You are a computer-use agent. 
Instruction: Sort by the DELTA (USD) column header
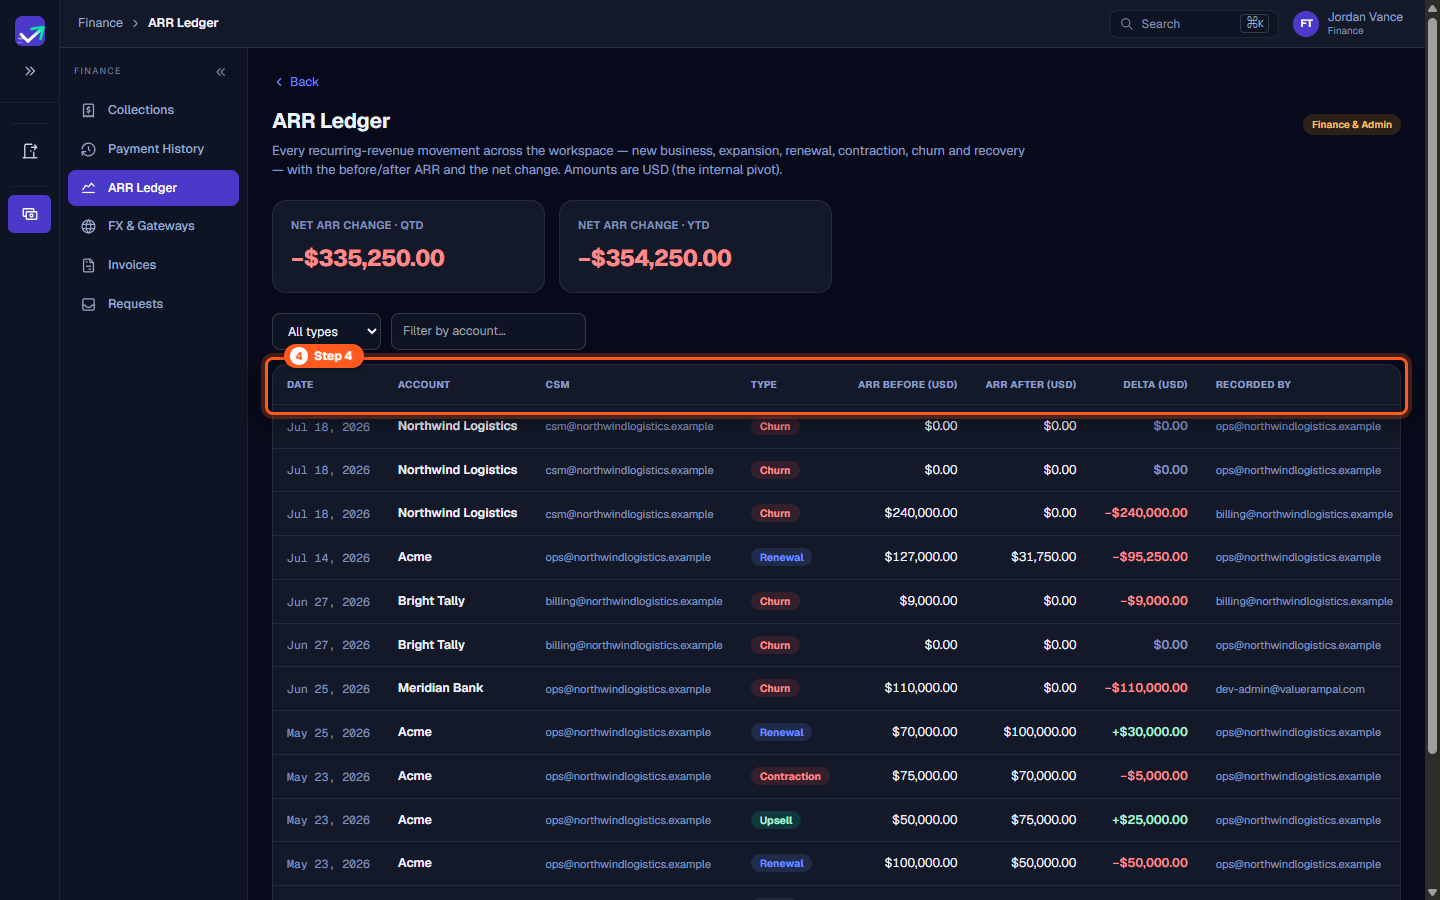[1155, 385]
